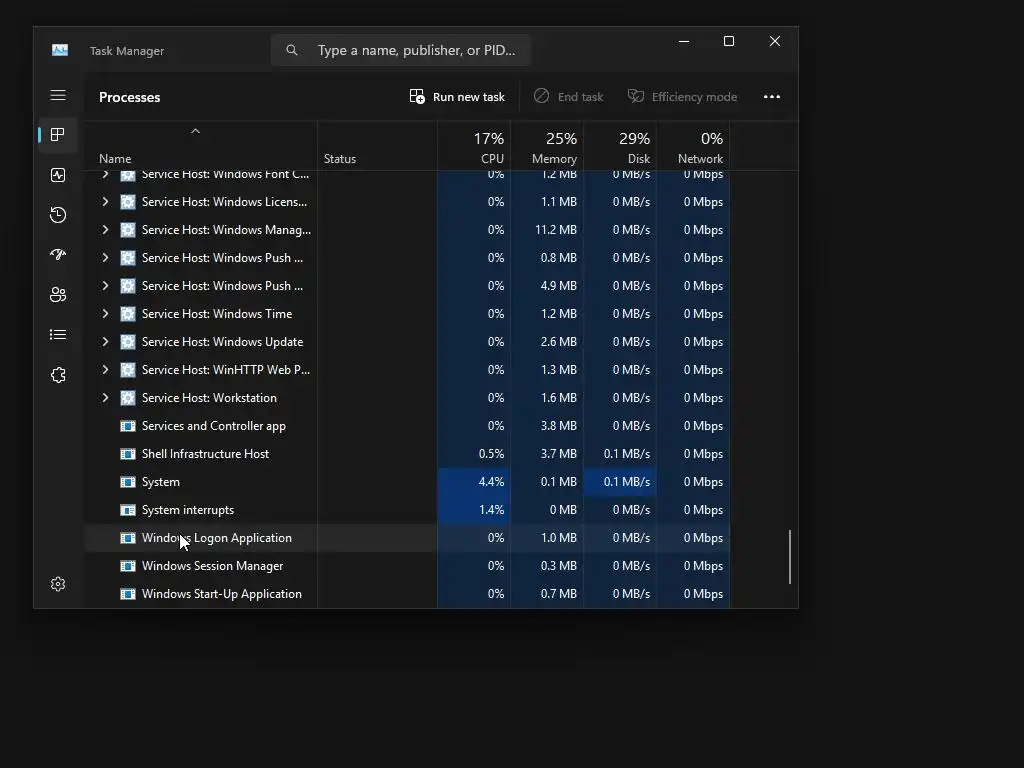Click Run new task button
This screenshot has height=768, width=1024.
tap(457, 97)
